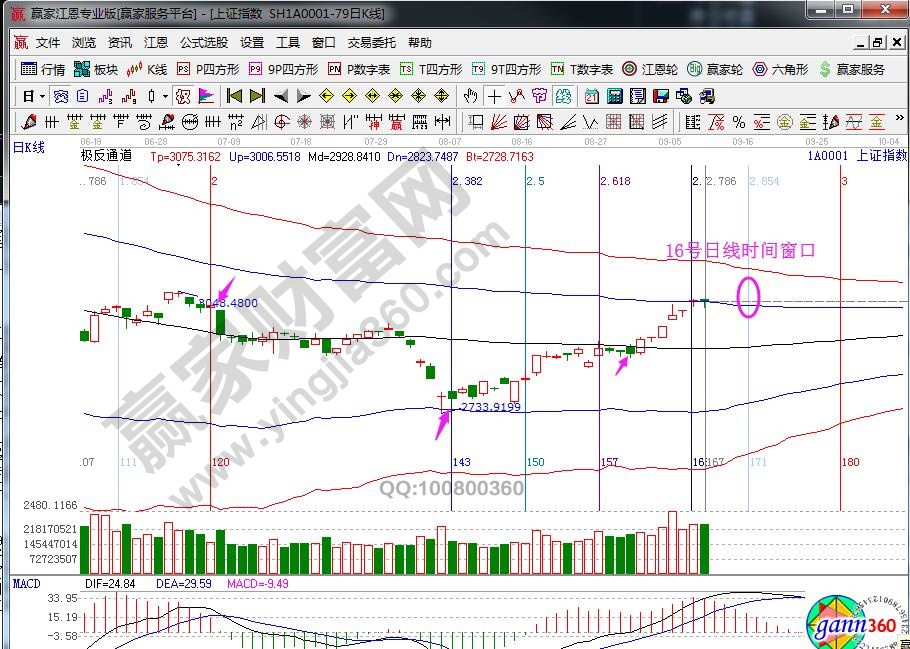910x649 pixels.
Task: Open the calculator tool icon
Action: pos(612,96)
